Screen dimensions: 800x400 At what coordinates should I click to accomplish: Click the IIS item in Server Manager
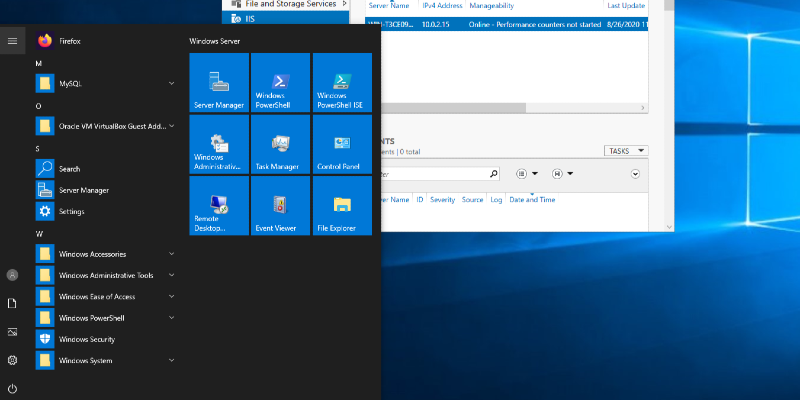click(x=286, y=19)
